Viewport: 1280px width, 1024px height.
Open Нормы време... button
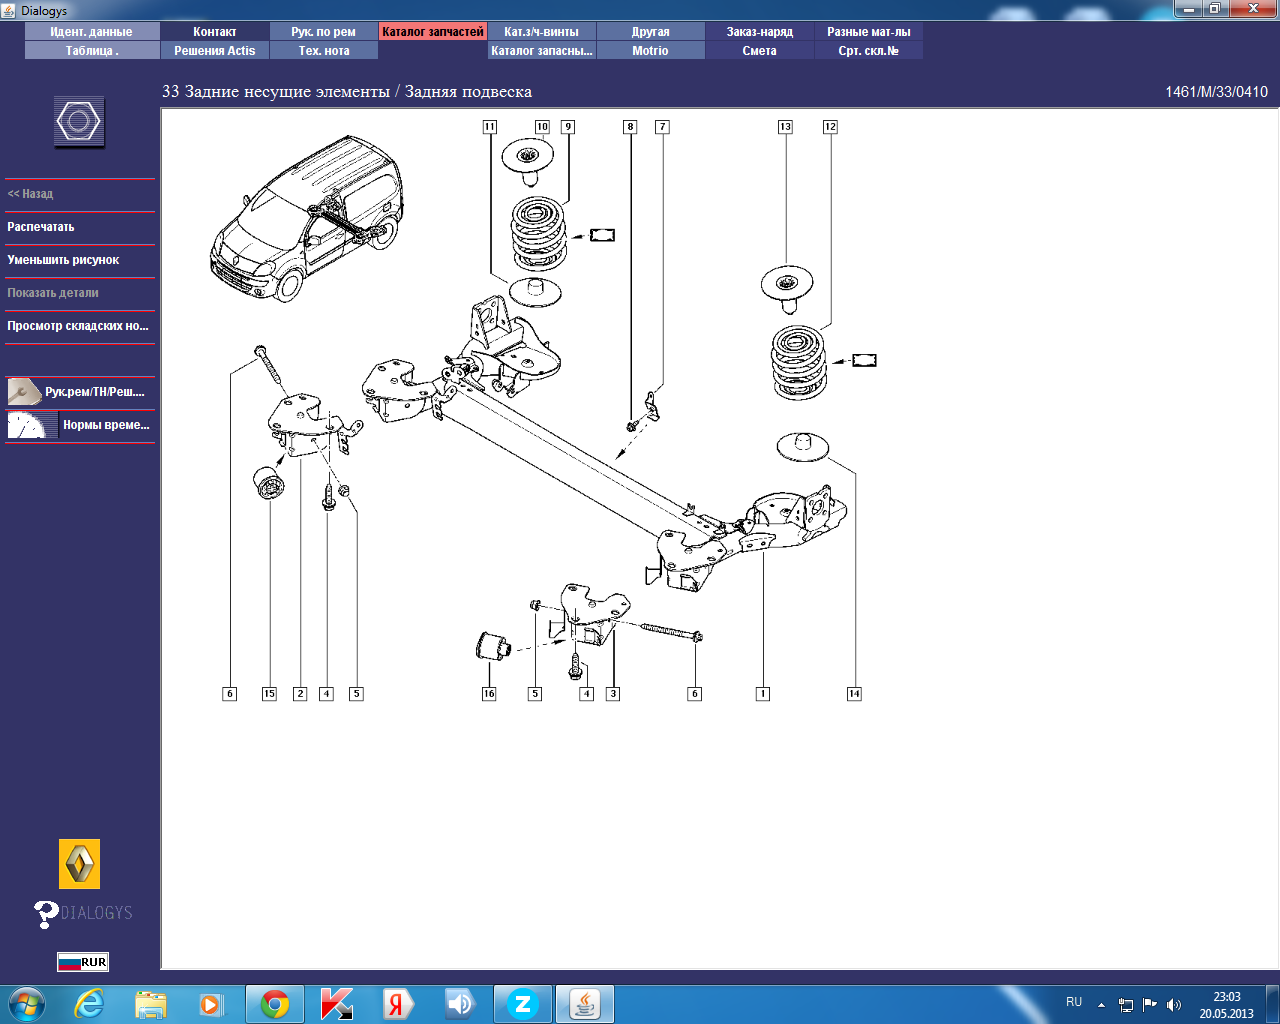(80, 425)
